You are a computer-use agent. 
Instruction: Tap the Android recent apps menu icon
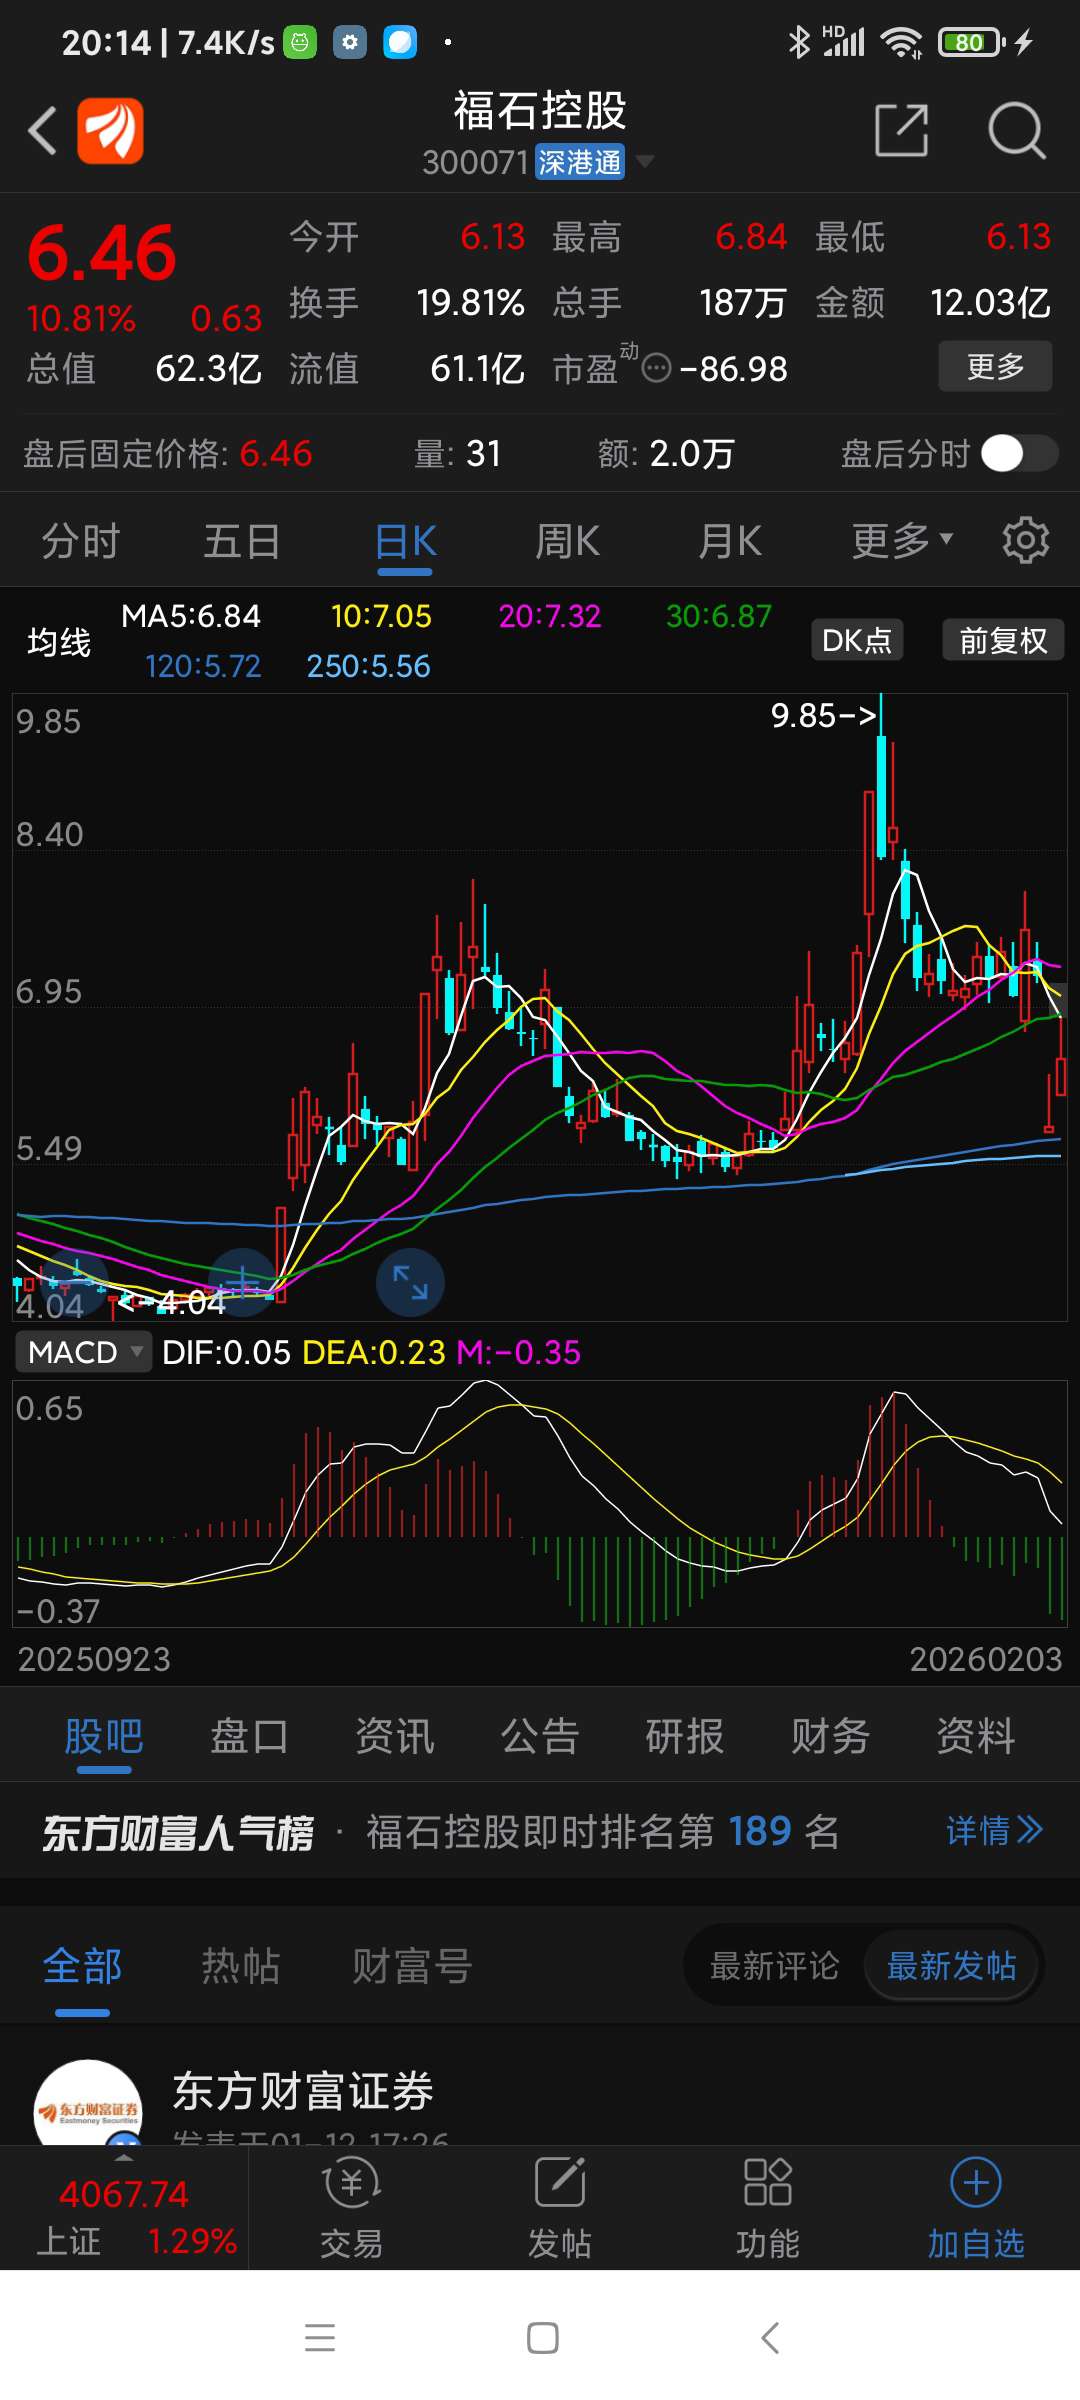coord(320,2338)
